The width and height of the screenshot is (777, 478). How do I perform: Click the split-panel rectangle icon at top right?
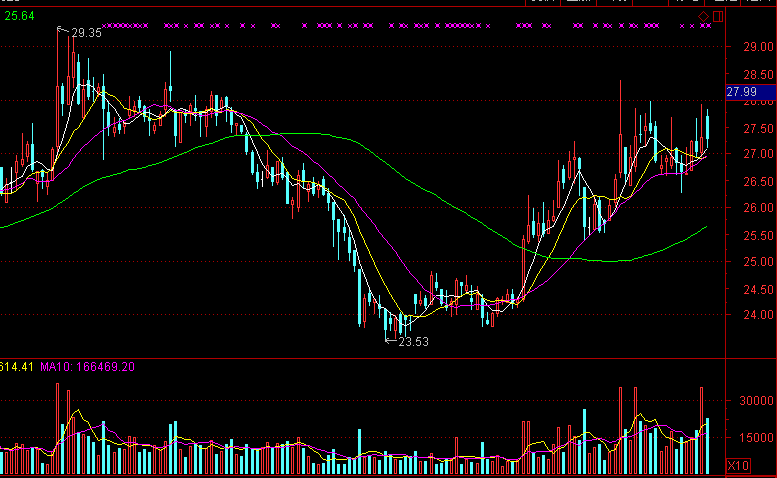(x=717, y=17)
